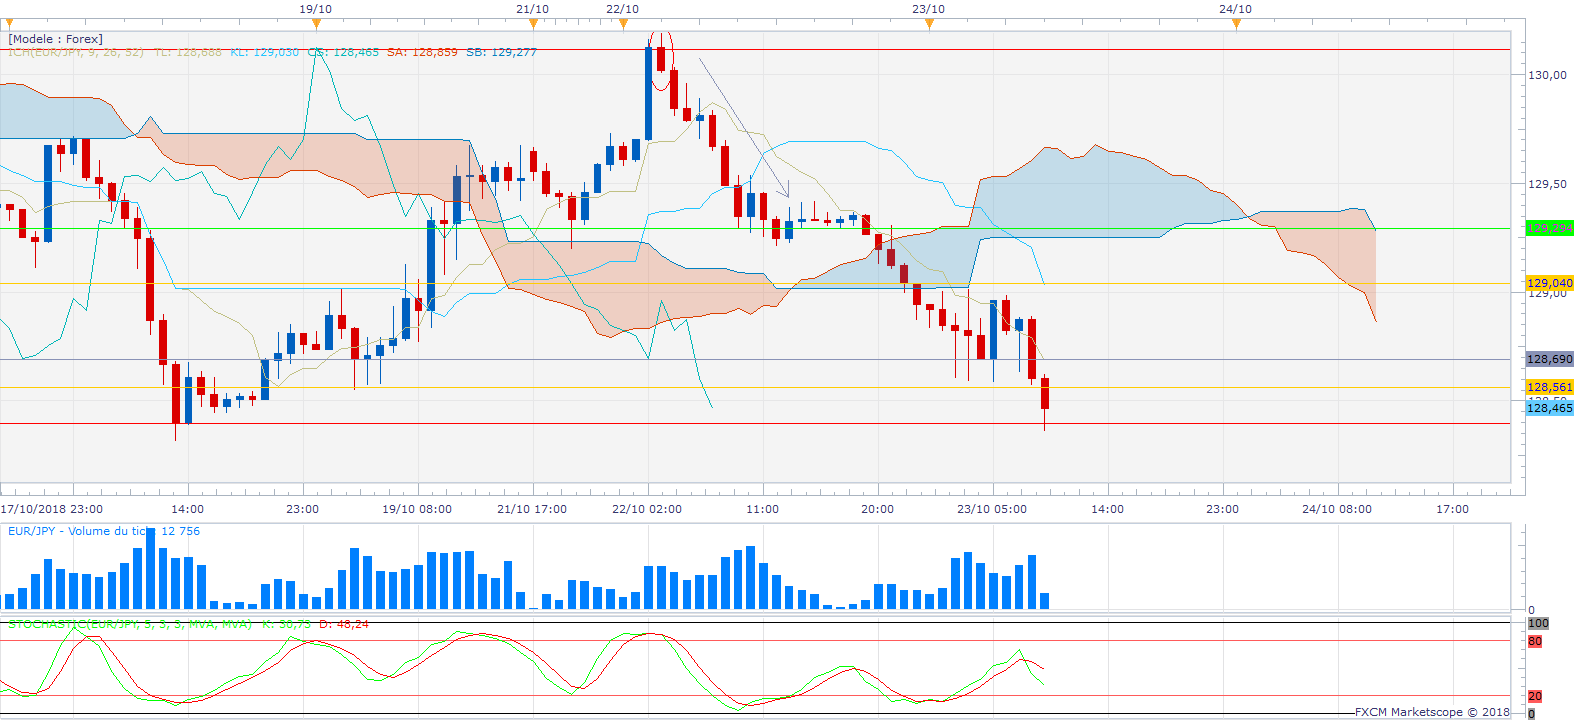Click the 20:00 time axis label

[x=877, y=509]
